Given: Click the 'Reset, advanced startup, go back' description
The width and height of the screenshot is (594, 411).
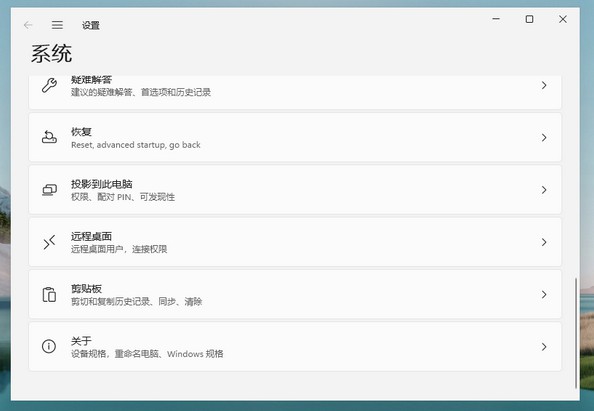Looking at the screenshot, I should point(136,145).
